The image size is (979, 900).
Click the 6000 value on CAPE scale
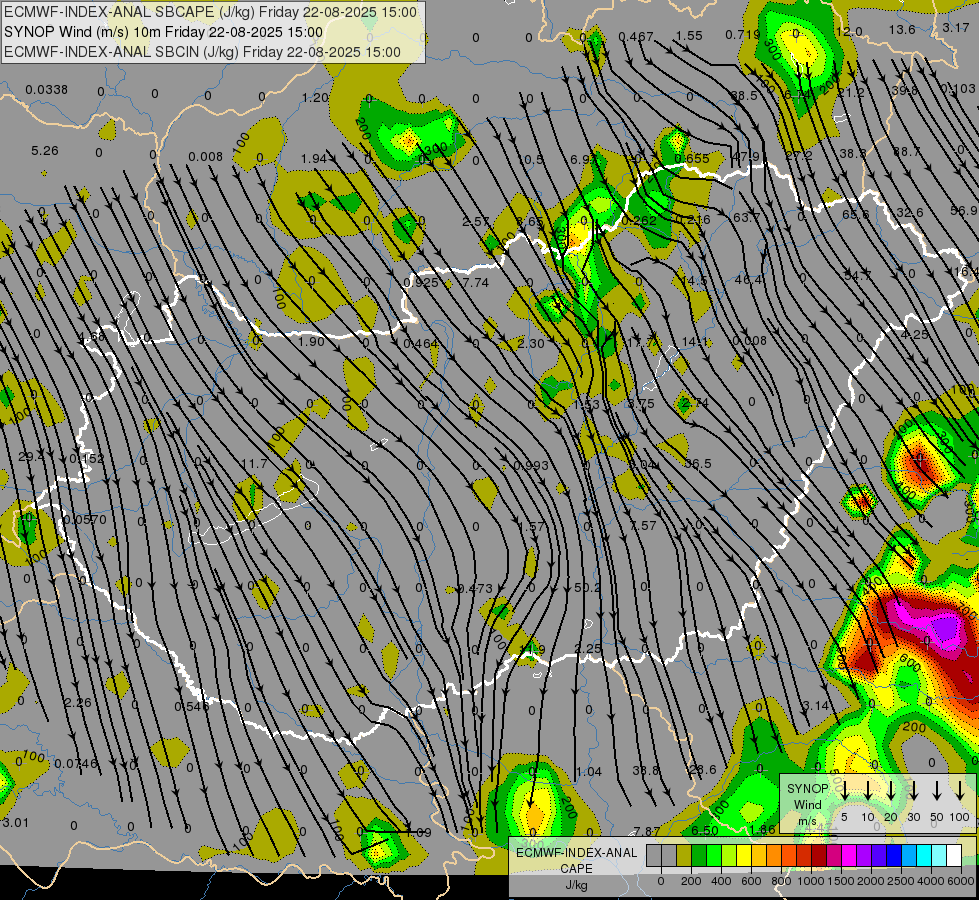(962, 881)
